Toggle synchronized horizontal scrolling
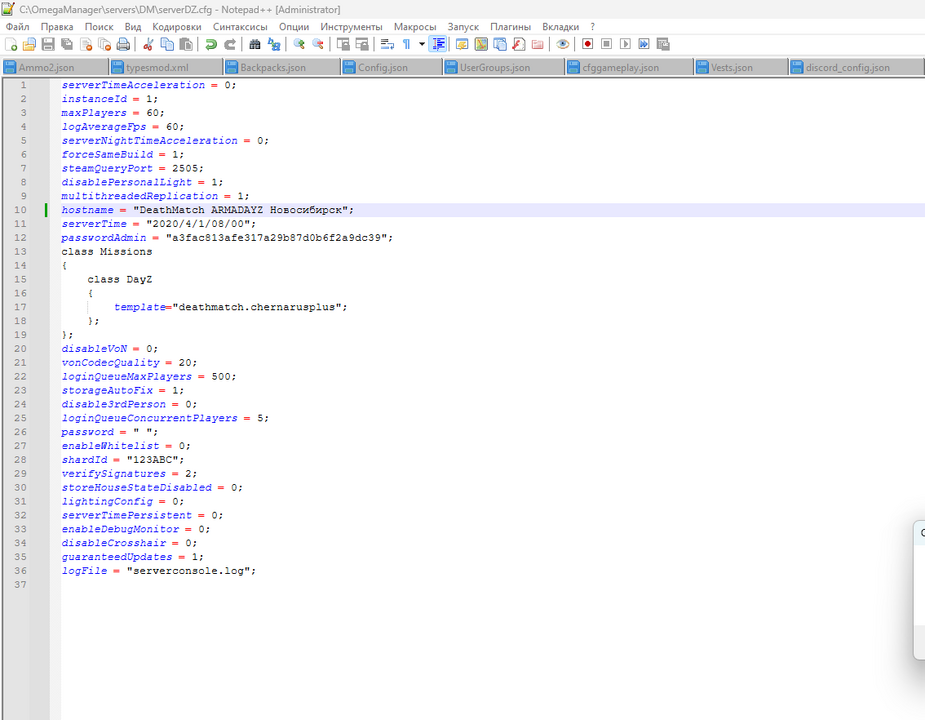 (362, 44)
